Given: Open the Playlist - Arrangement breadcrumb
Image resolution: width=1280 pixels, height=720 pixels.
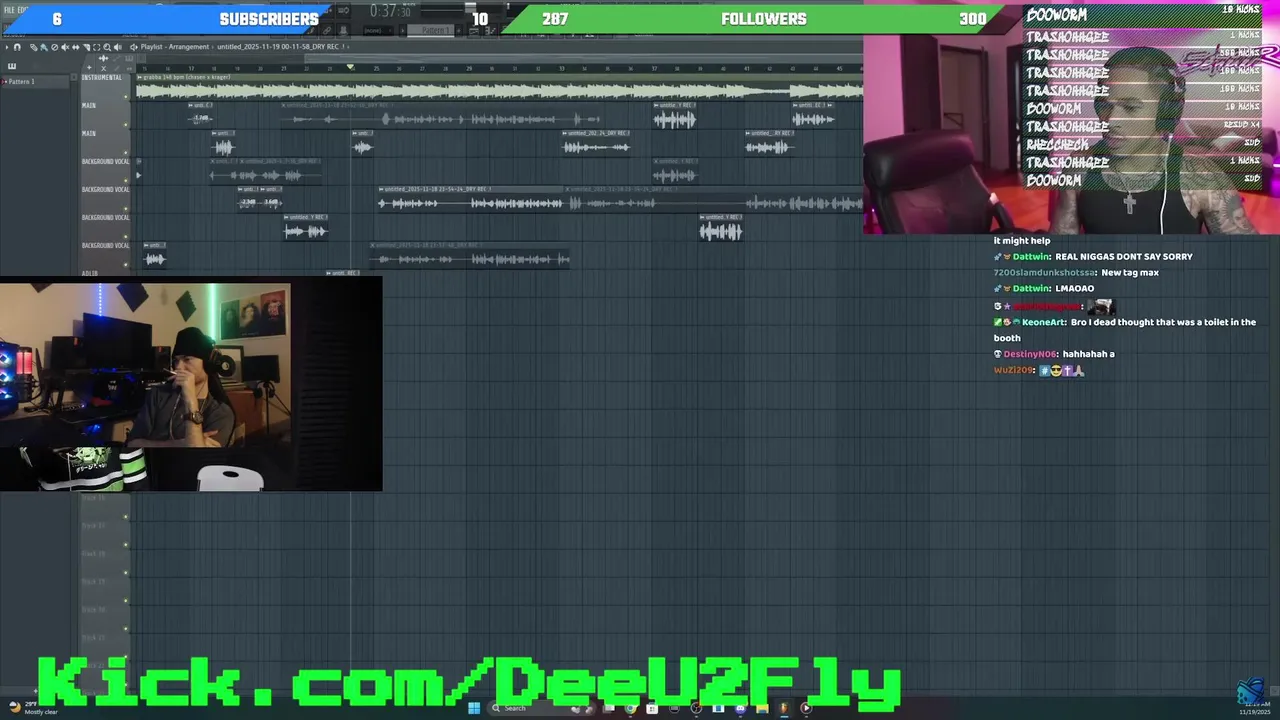Looking at the screenshot, I should 175,47.
